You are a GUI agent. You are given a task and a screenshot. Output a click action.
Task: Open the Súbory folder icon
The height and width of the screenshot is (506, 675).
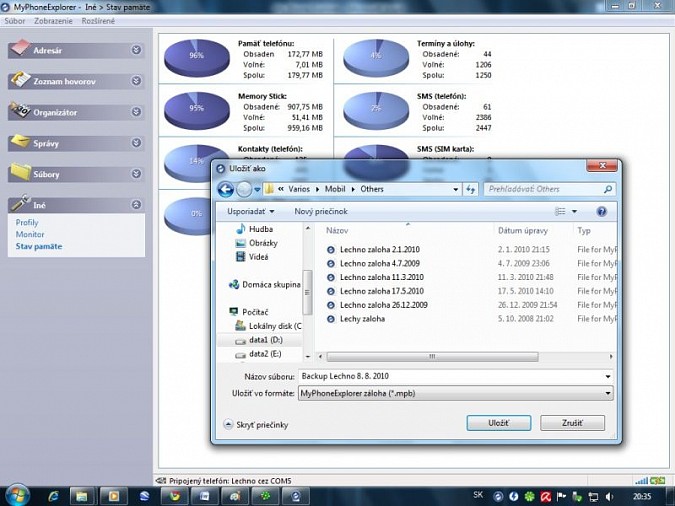20,172
